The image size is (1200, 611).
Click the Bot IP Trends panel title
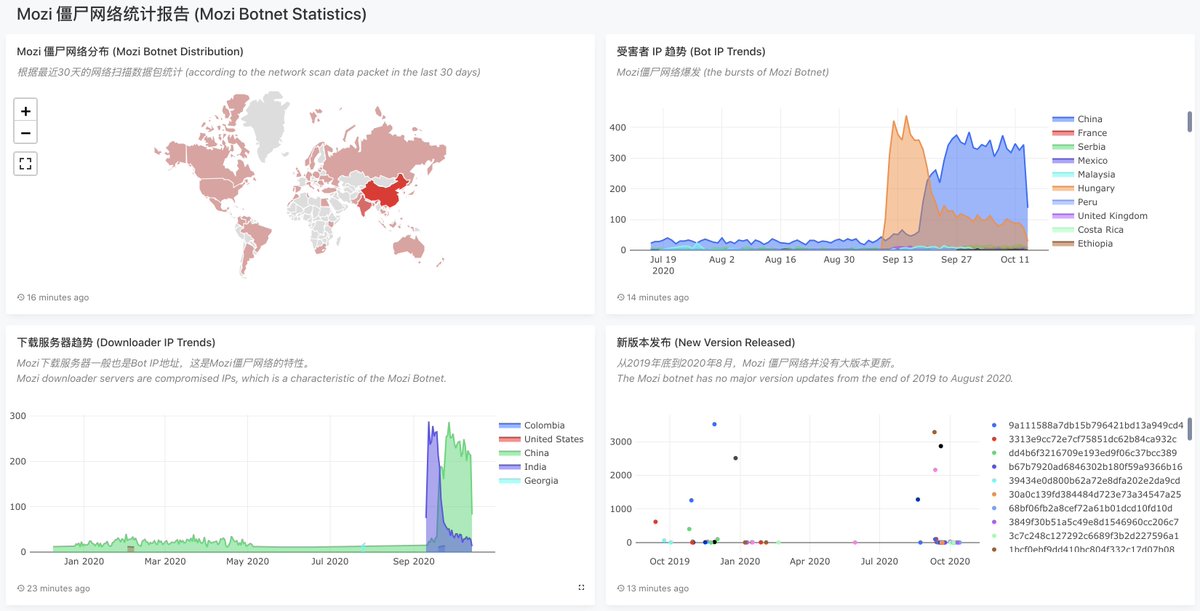click(691, 51)
